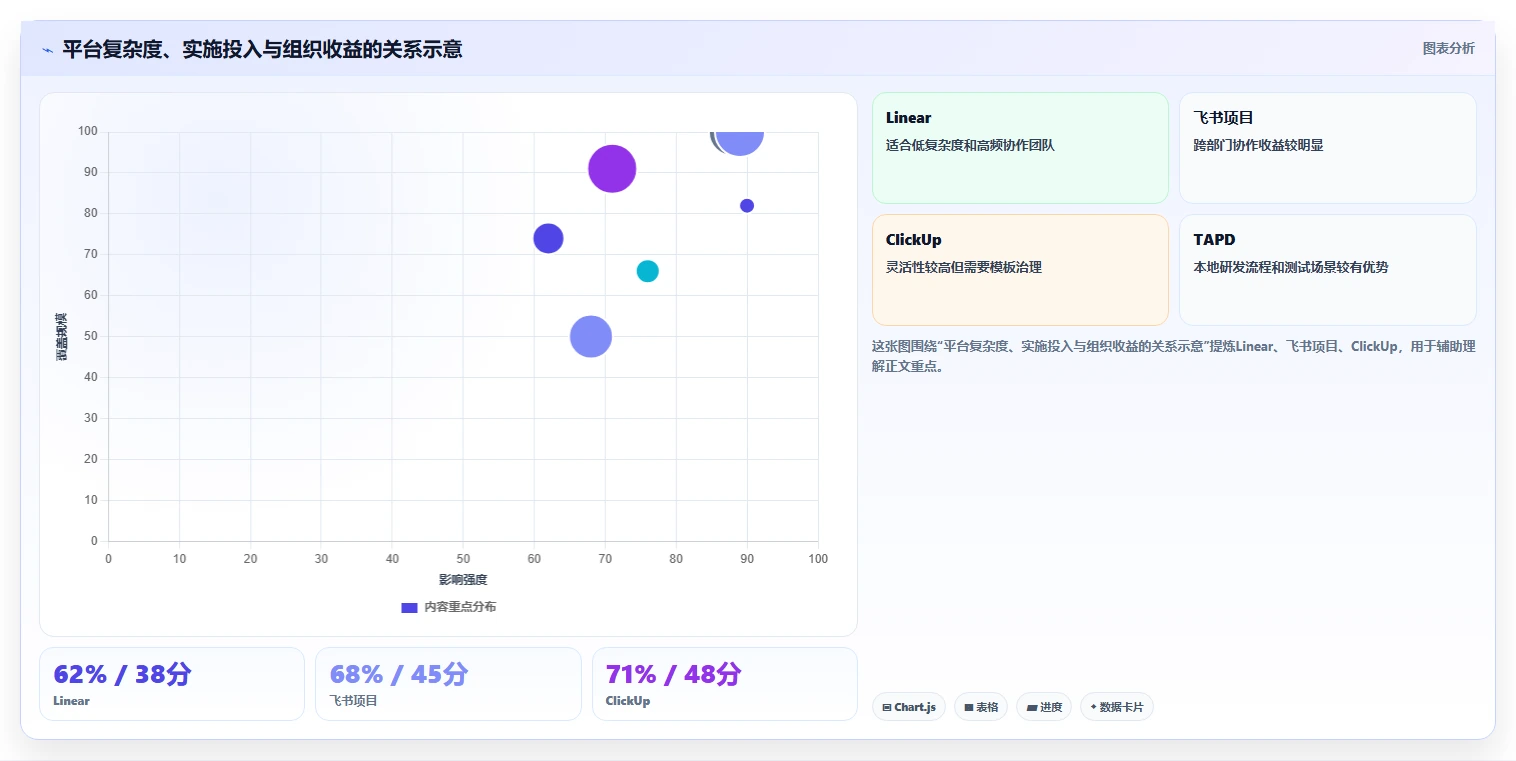Open the Linear description card
The height and width of the screenshot is (761, 1516).
tap(1020, 148)
